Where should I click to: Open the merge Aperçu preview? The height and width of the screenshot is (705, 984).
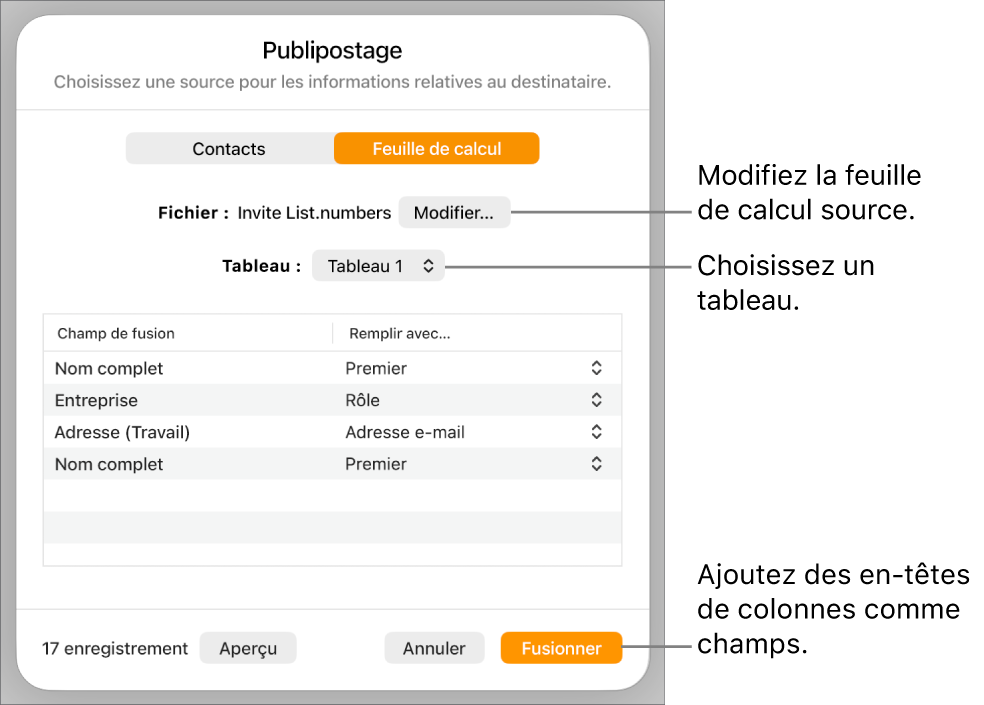click(247, 647)
